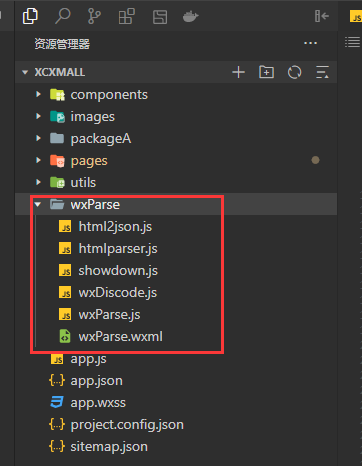Collapse the XCXMALL project root
Image resolution: width=362 pixels, height=466 pixels.
(25, 72)
